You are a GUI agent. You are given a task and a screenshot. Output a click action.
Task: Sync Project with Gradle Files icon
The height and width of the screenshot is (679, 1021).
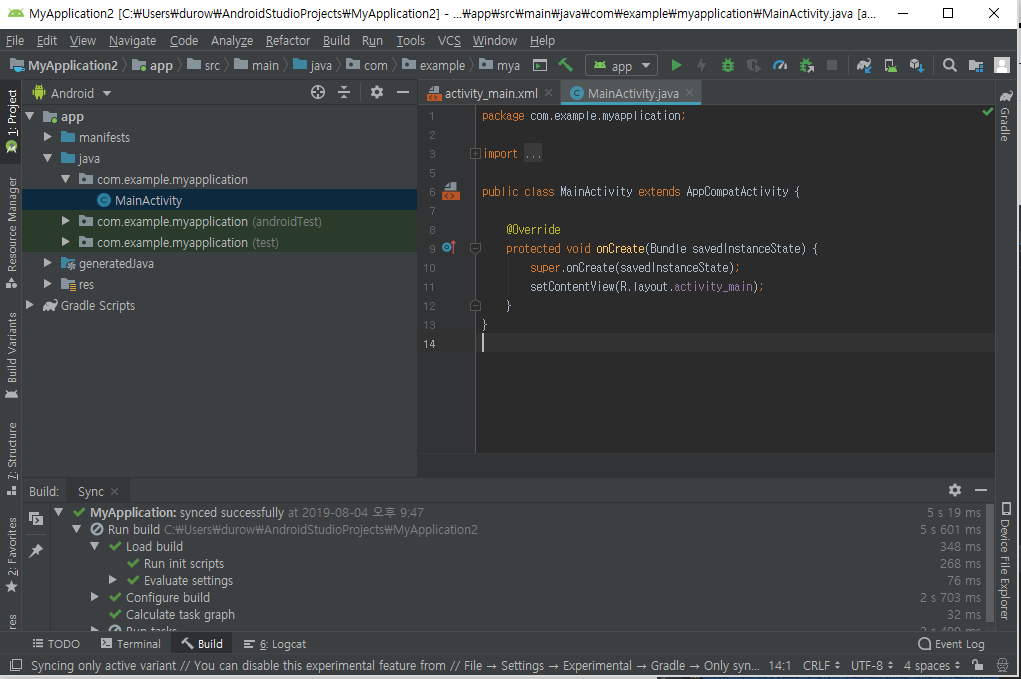coord(863,65)
